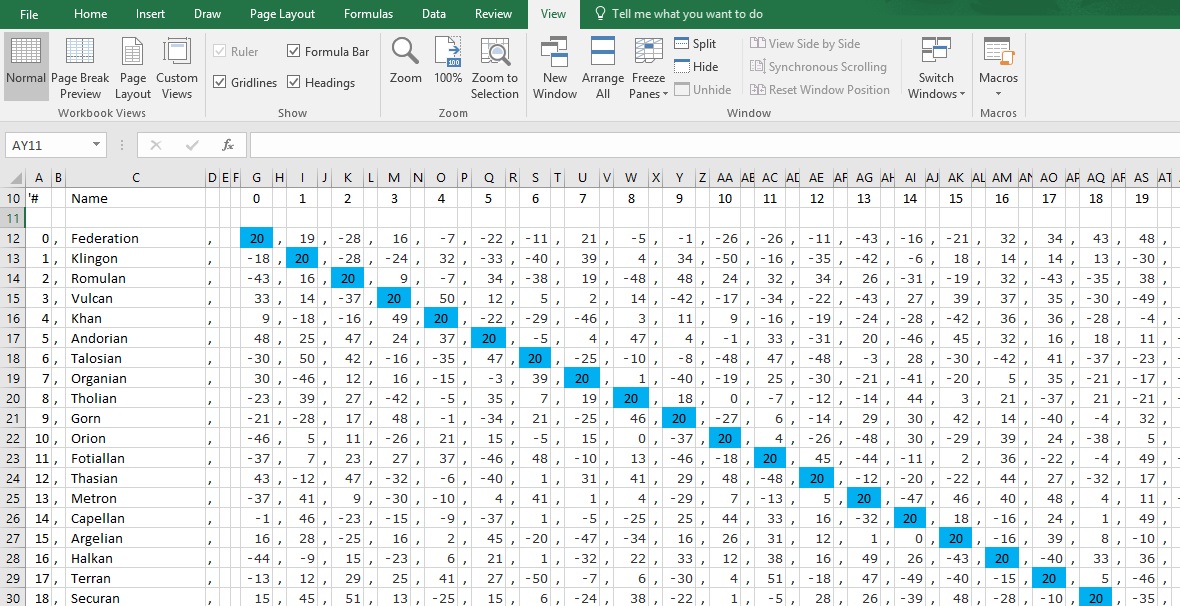Click the greyed-out Unhide window button
Screen dimensions: 1180x606
(x=703, y=90)
